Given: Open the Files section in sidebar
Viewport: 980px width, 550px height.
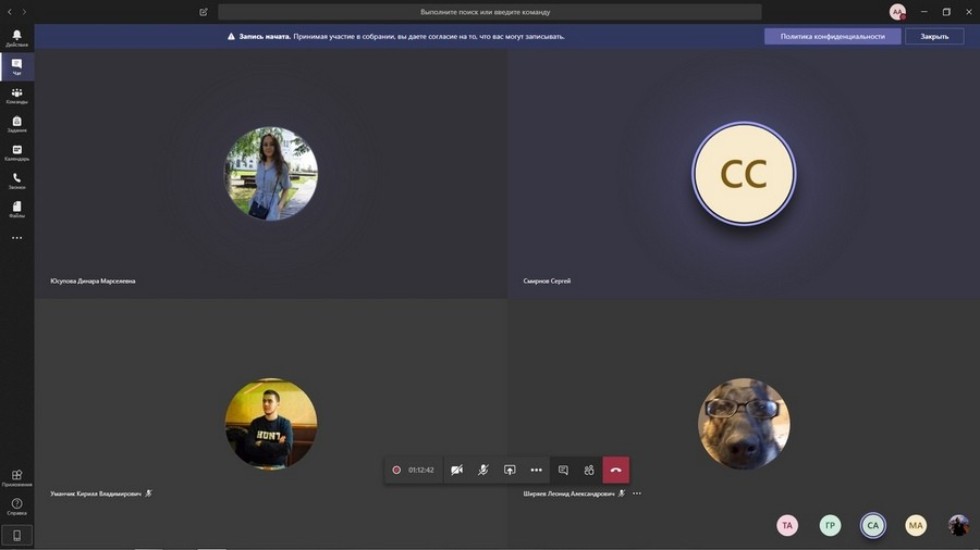Looking at the screenshot, I should pos(16,208).
